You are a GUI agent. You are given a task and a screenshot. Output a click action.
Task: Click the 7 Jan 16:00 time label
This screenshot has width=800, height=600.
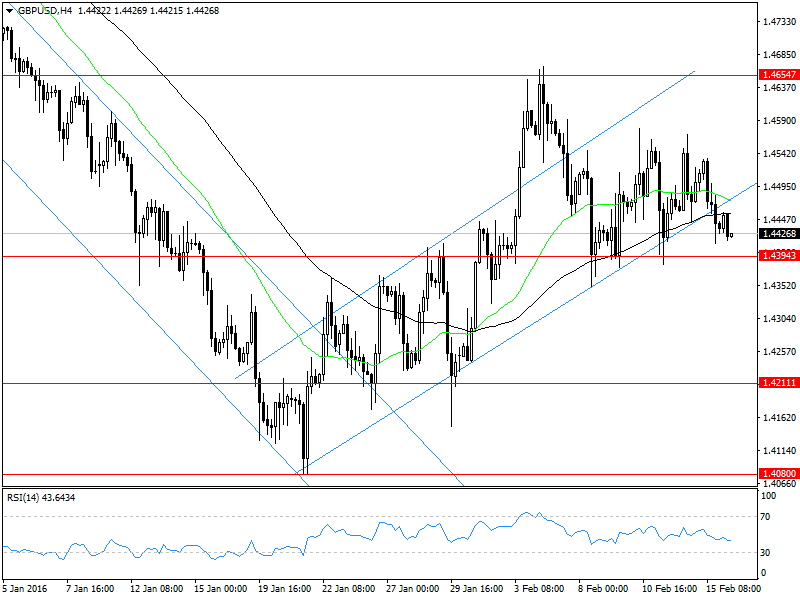90,589
